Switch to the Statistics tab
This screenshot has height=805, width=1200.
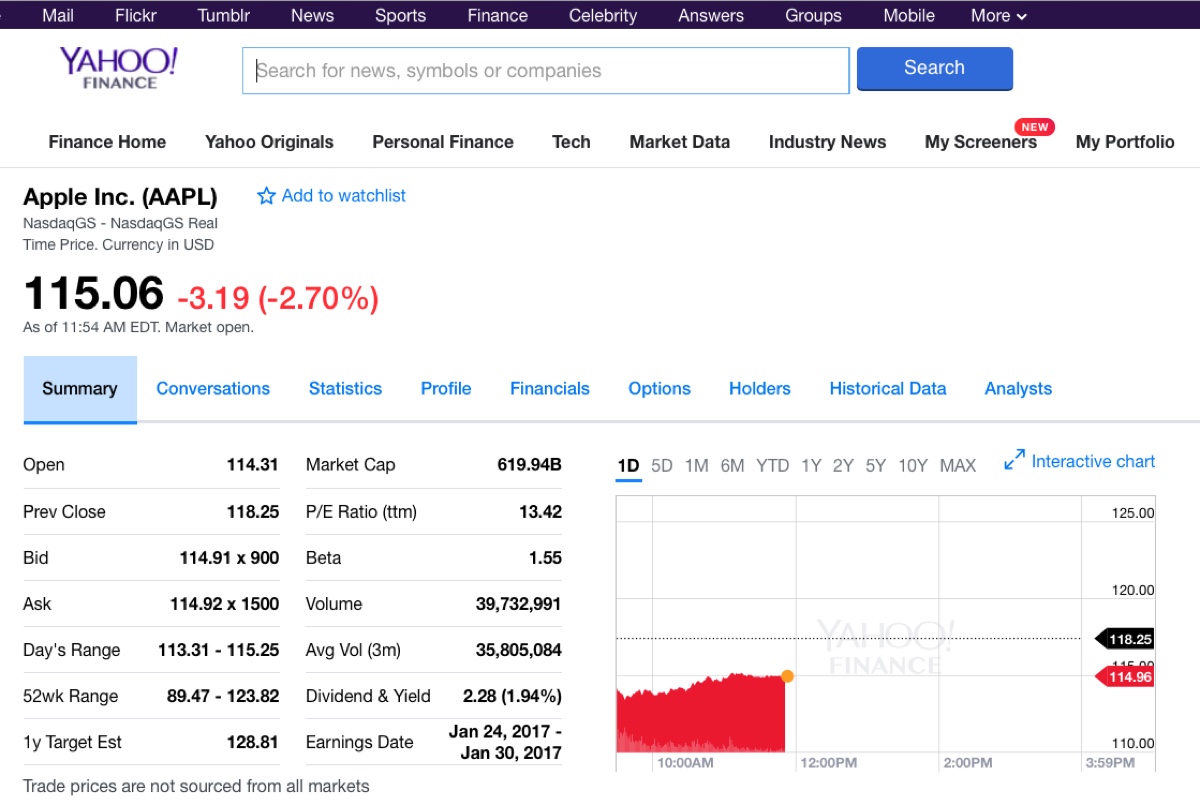pyautogui.click(x=345, y=388)
